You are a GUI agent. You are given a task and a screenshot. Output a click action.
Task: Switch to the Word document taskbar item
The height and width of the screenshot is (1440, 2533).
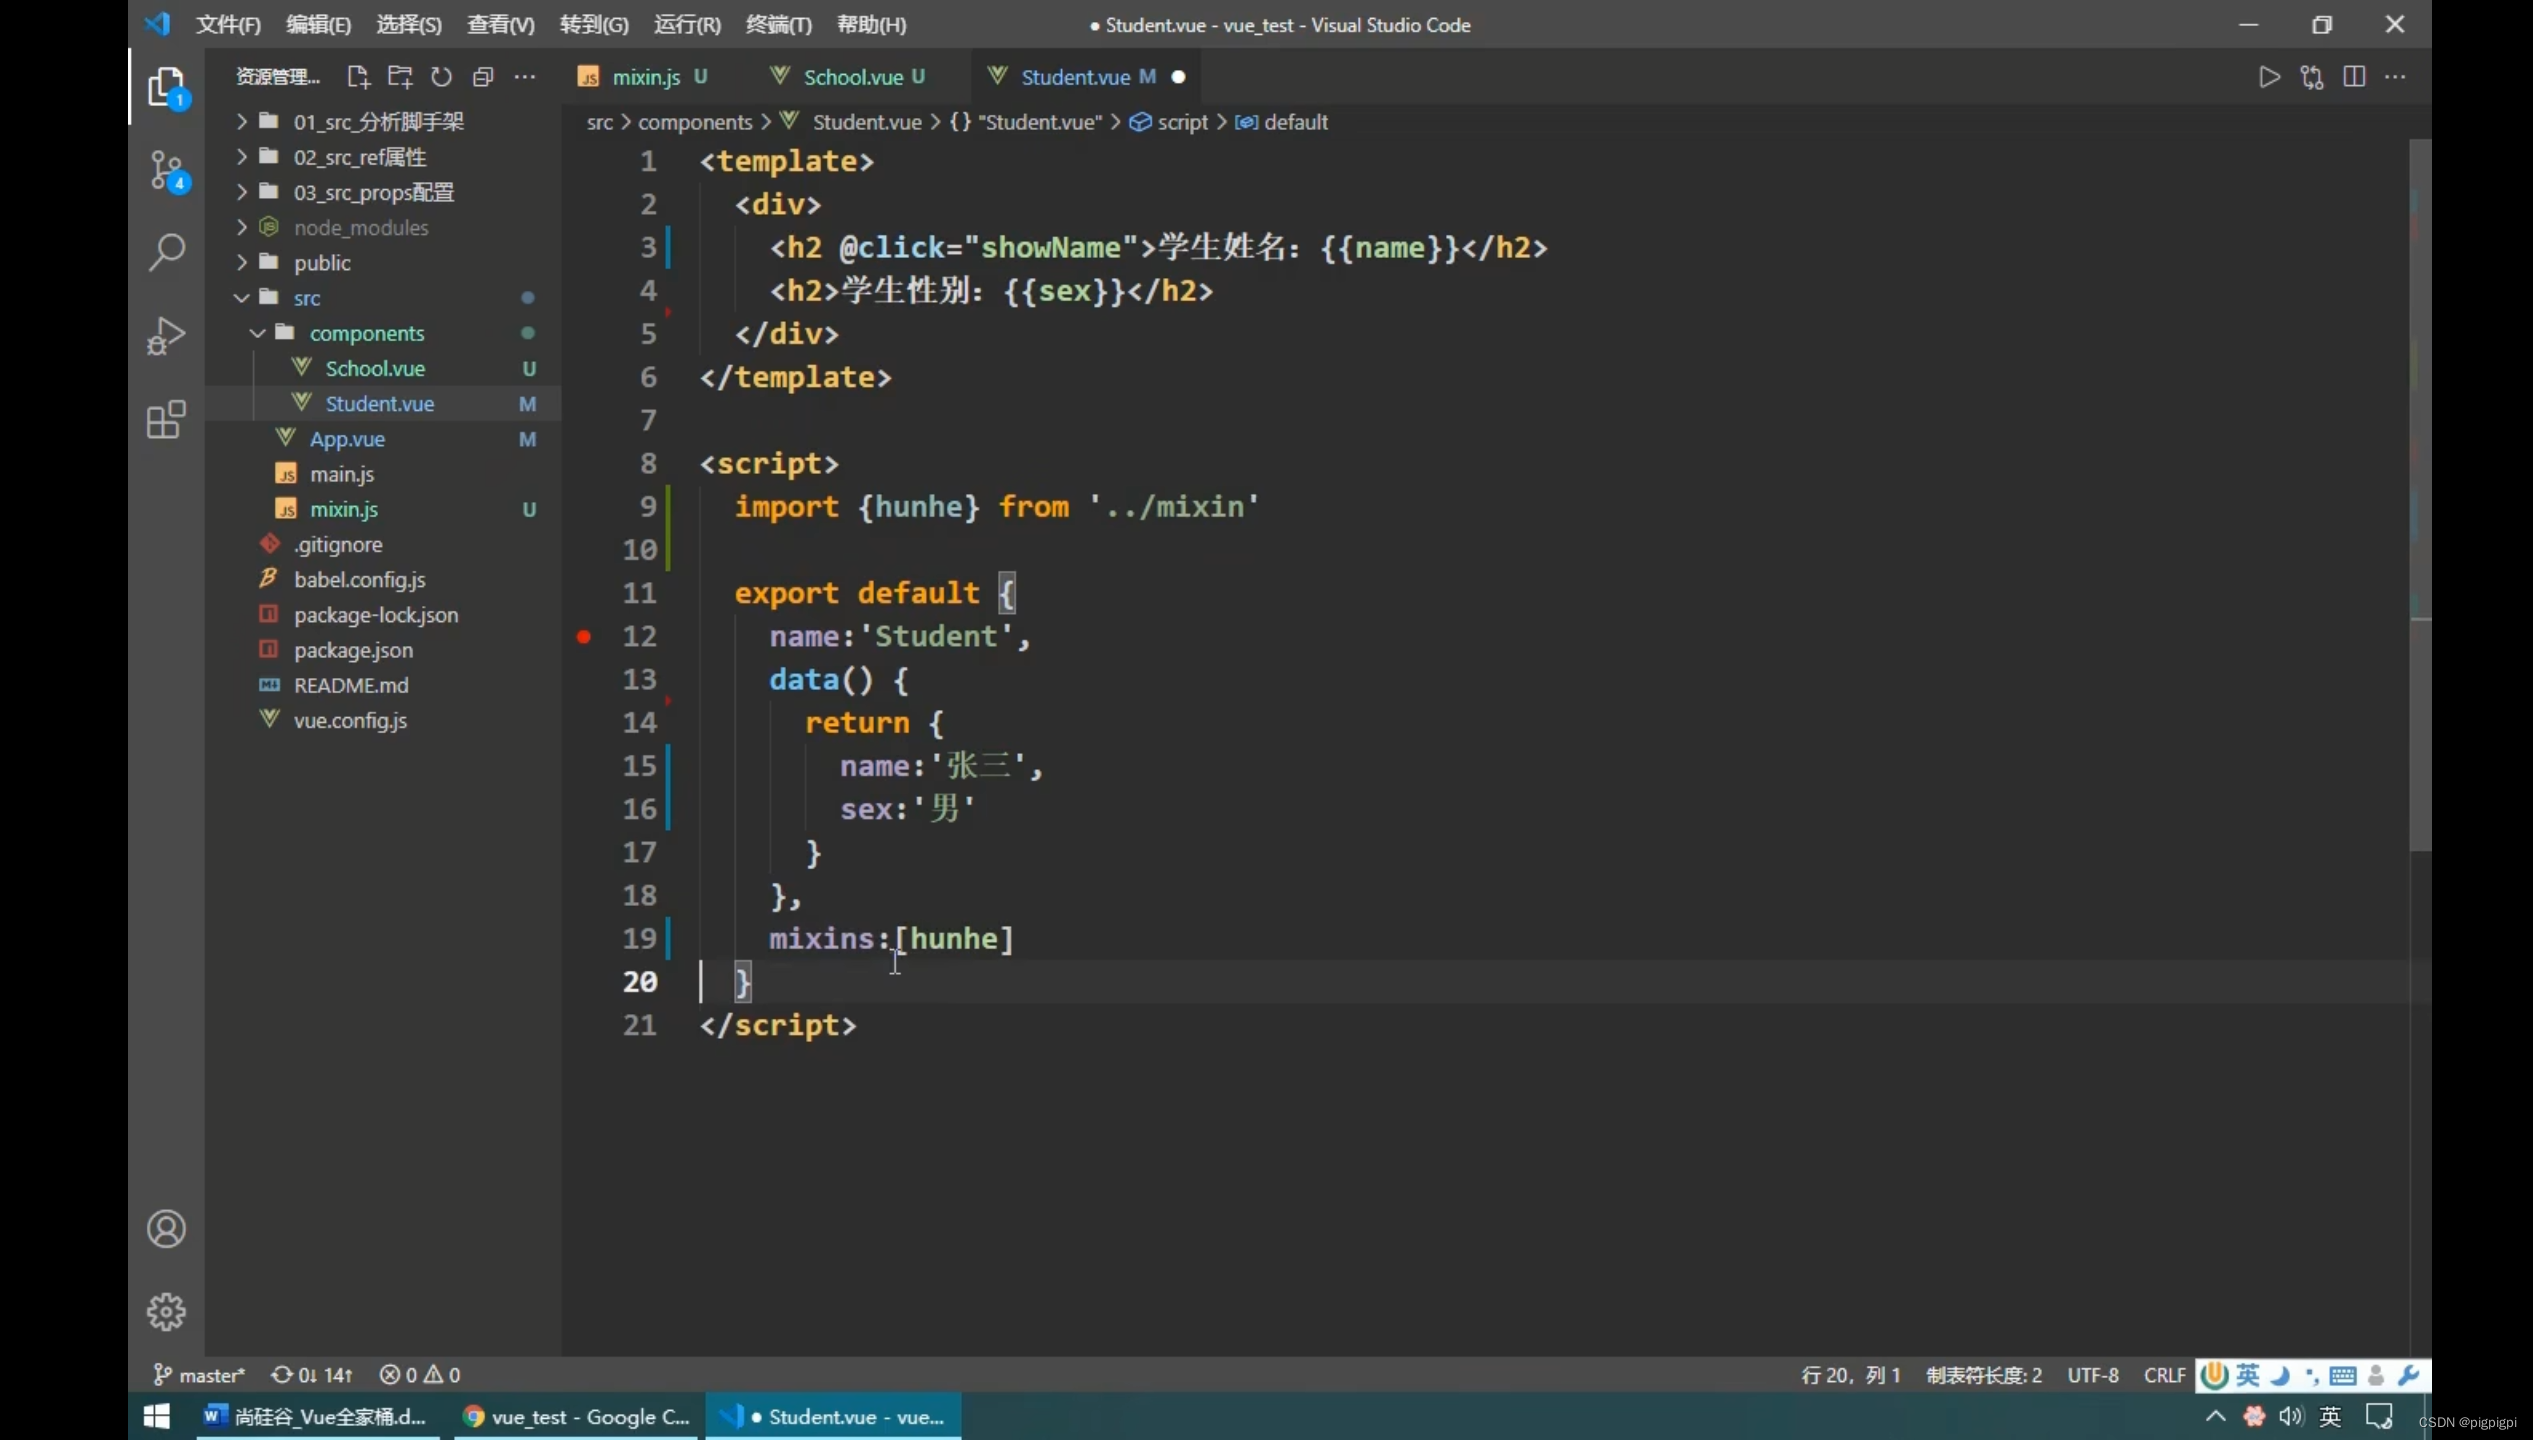(x=317, y=1416)
